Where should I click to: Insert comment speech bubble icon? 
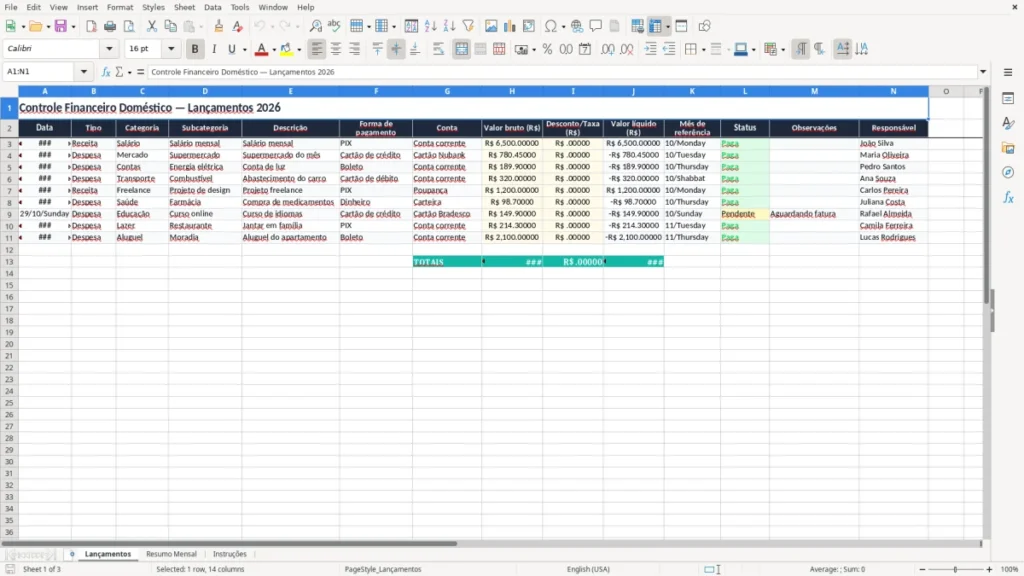point(596,26)
